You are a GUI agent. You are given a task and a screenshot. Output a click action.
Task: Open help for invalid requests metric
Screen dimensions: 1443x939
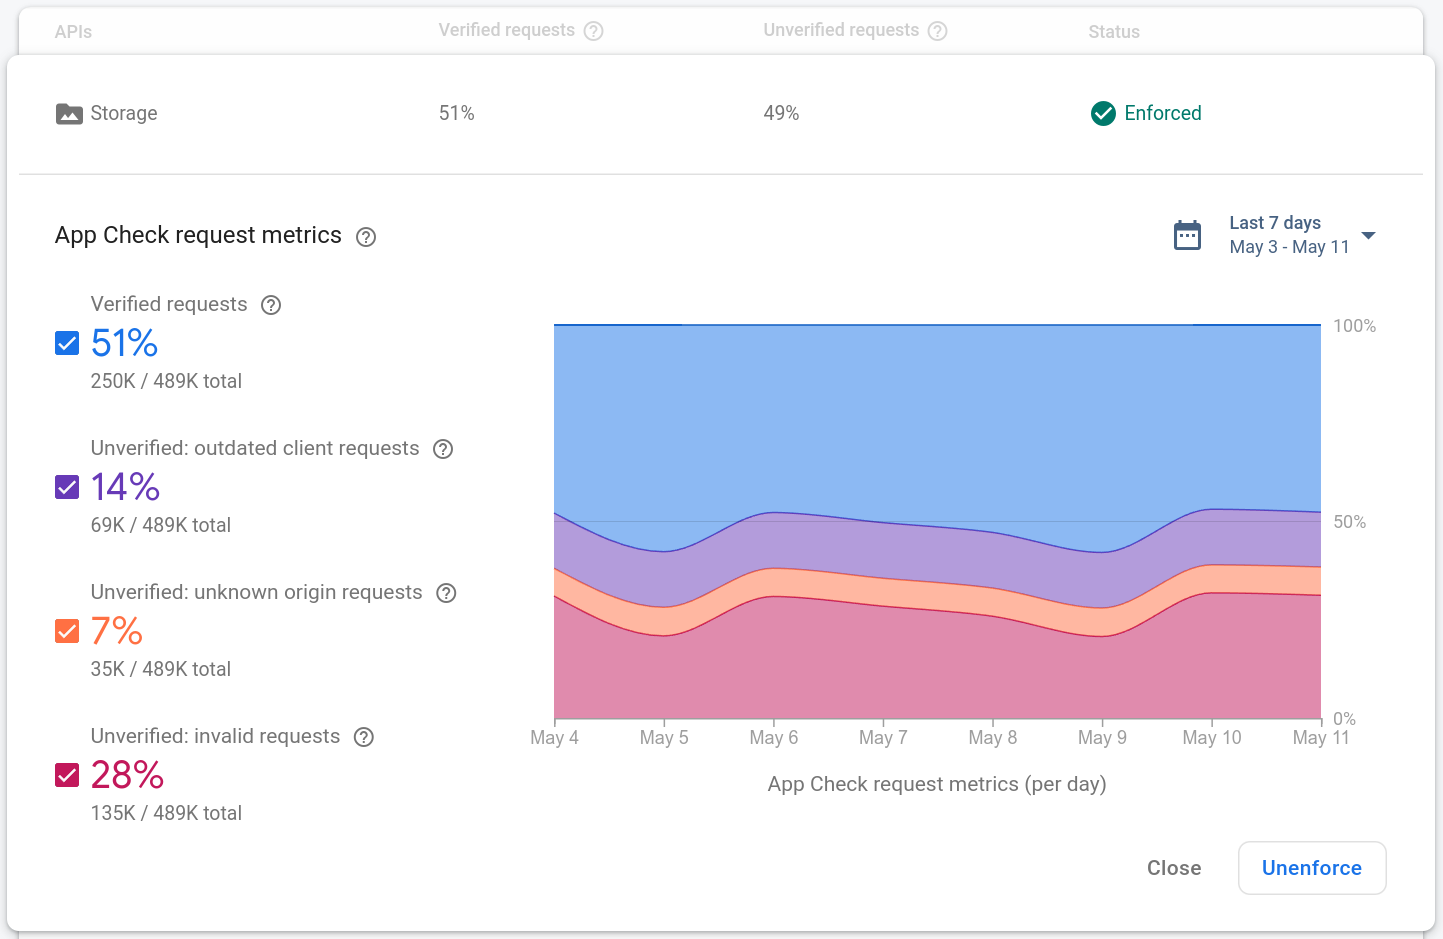[x=363, y=736]
